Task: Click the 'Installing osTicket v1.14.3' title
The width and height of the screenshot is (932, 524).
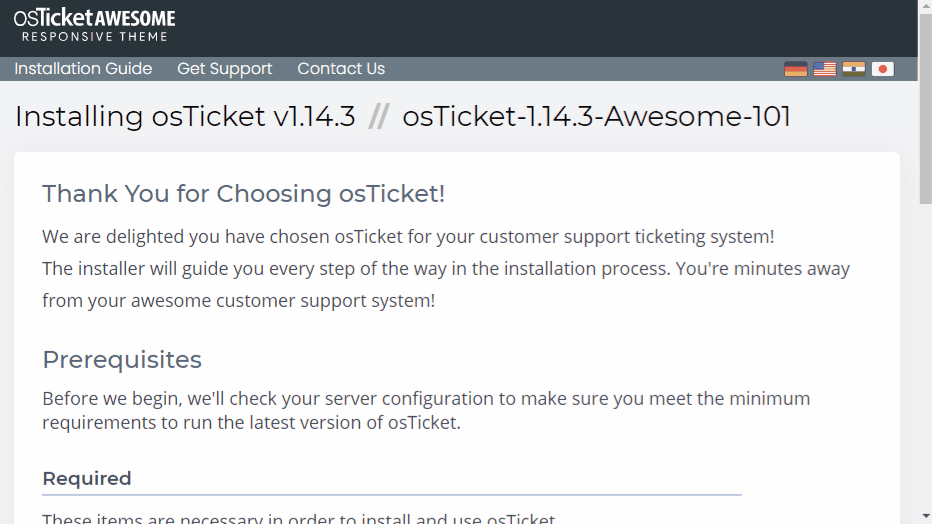Action: click(185, 116)
